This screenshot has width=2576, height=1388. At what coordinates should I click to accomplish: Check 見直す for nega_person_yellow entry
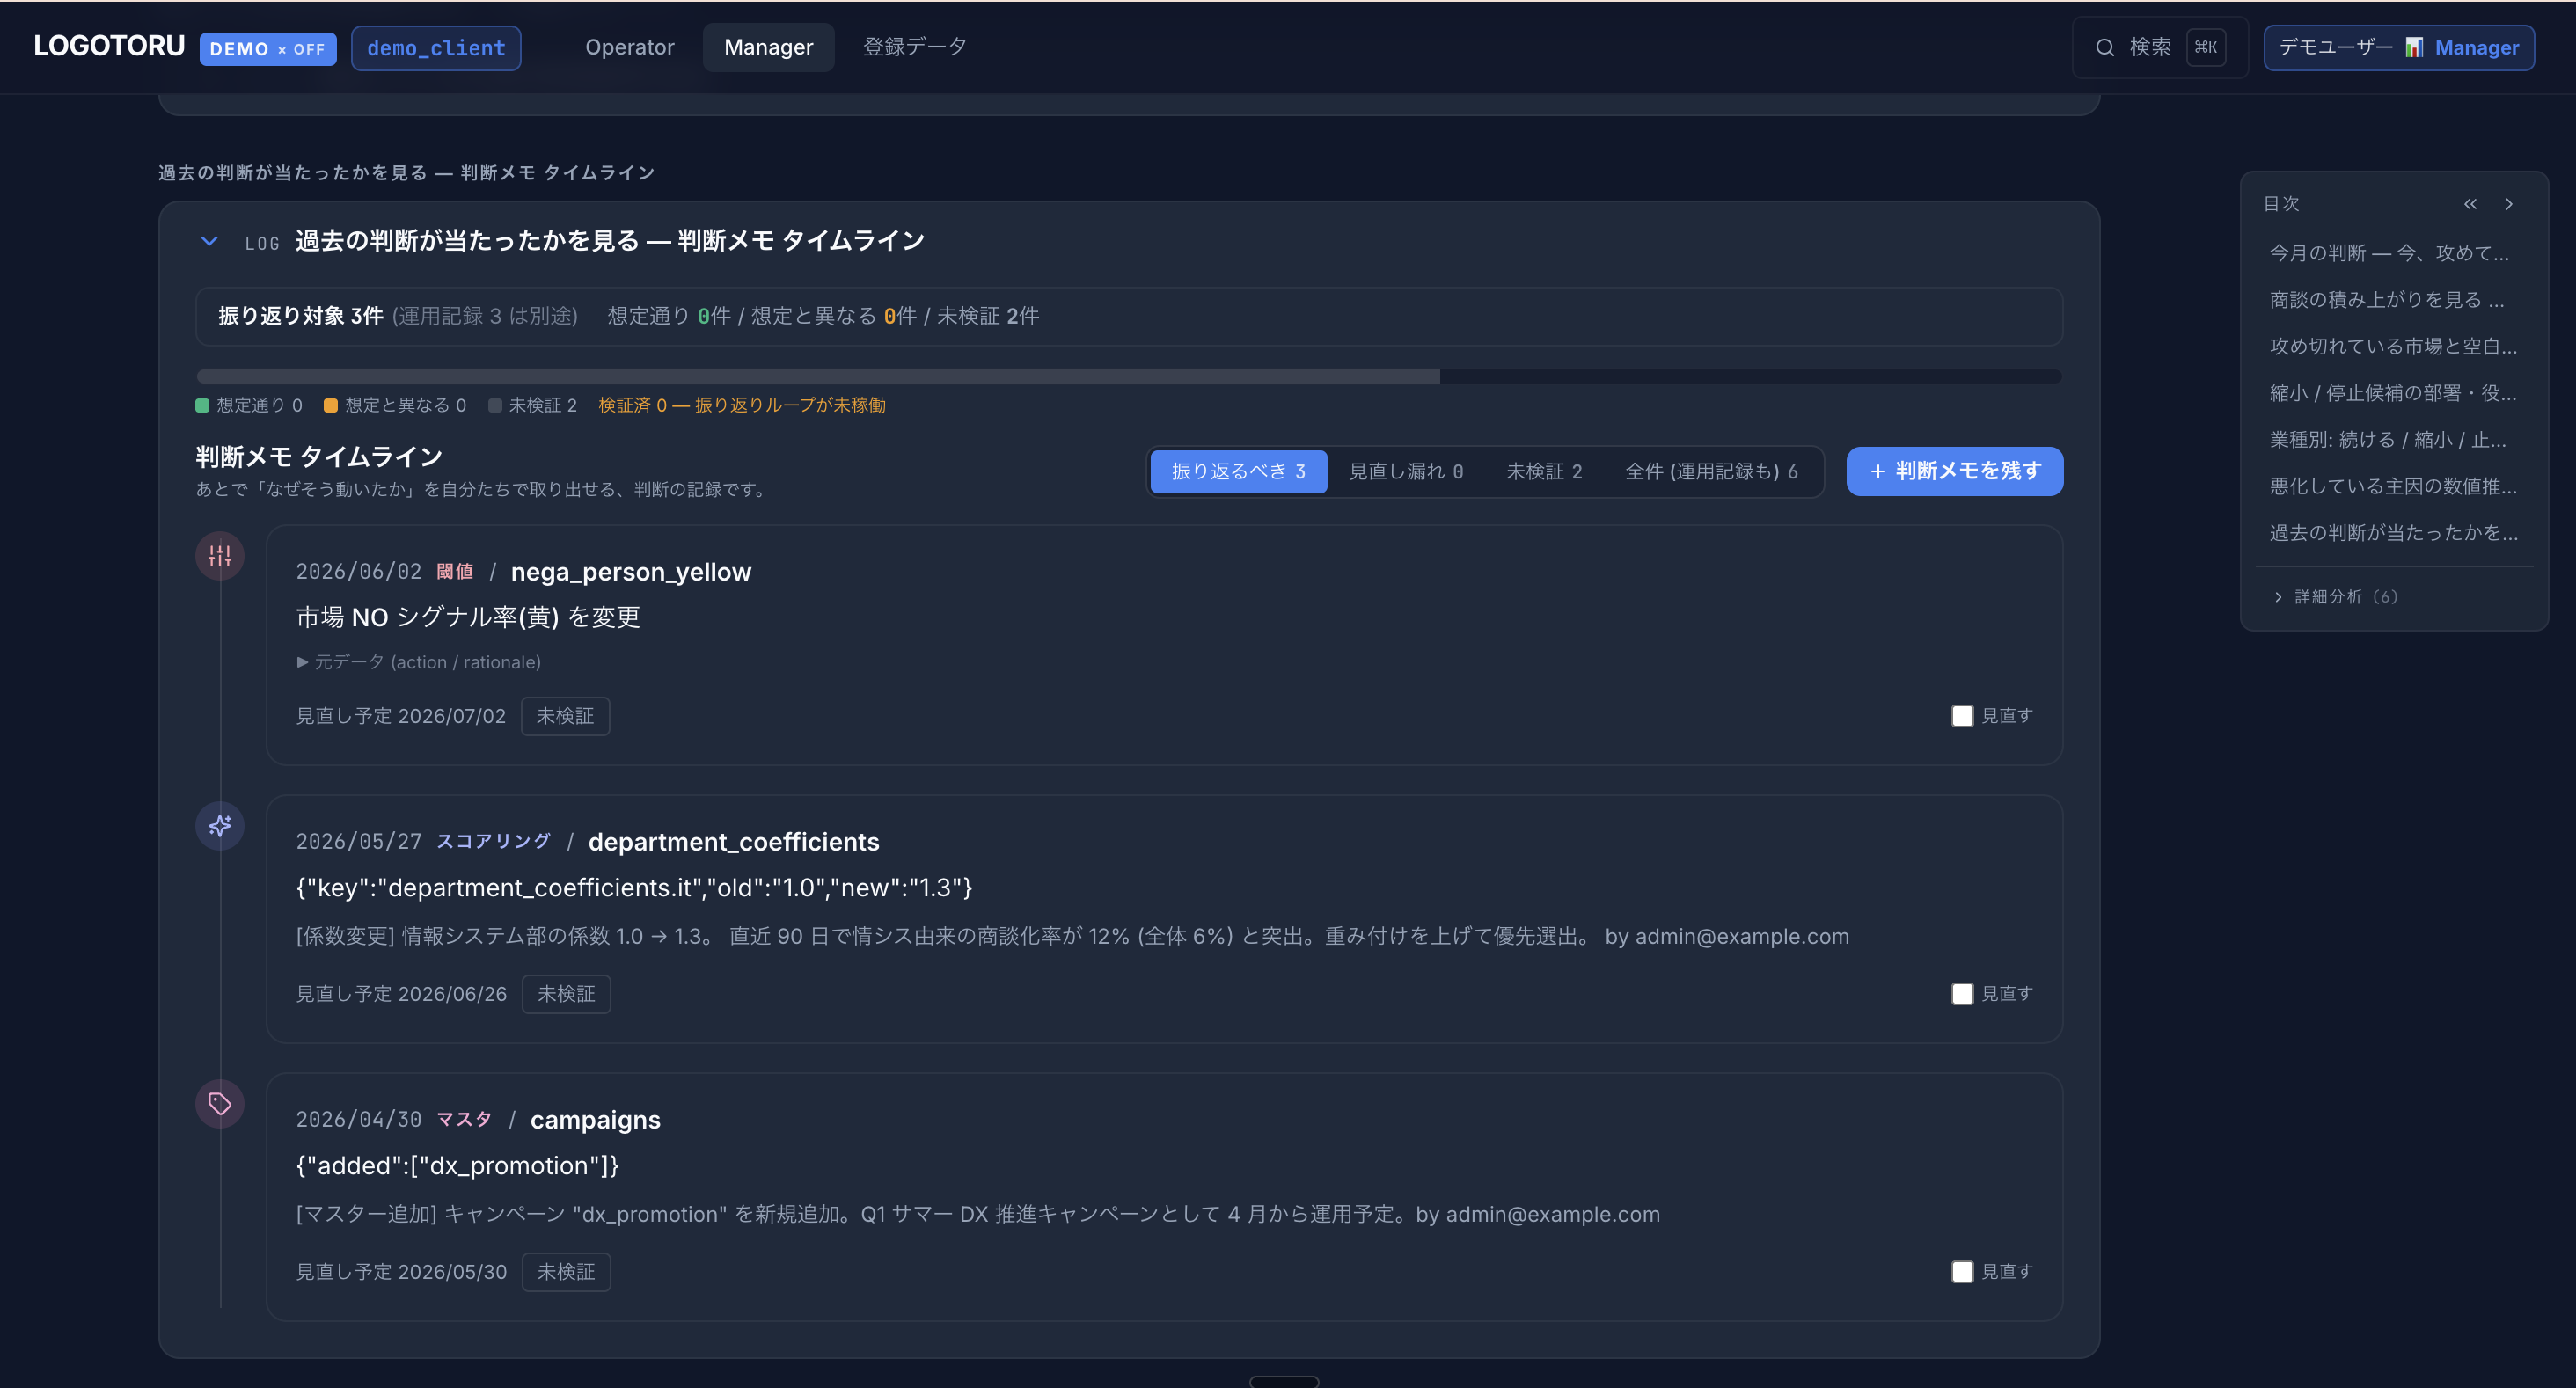click(x=1962, y=716)
